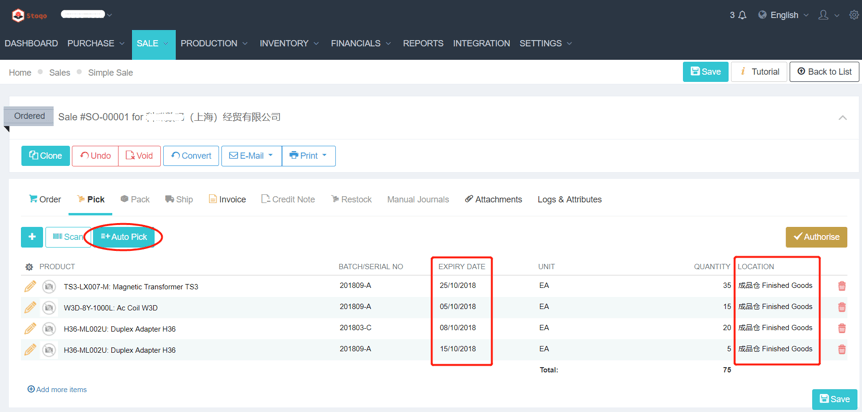Save using the bottom Save button
862x412 pixels.
(x=835, y=399)
